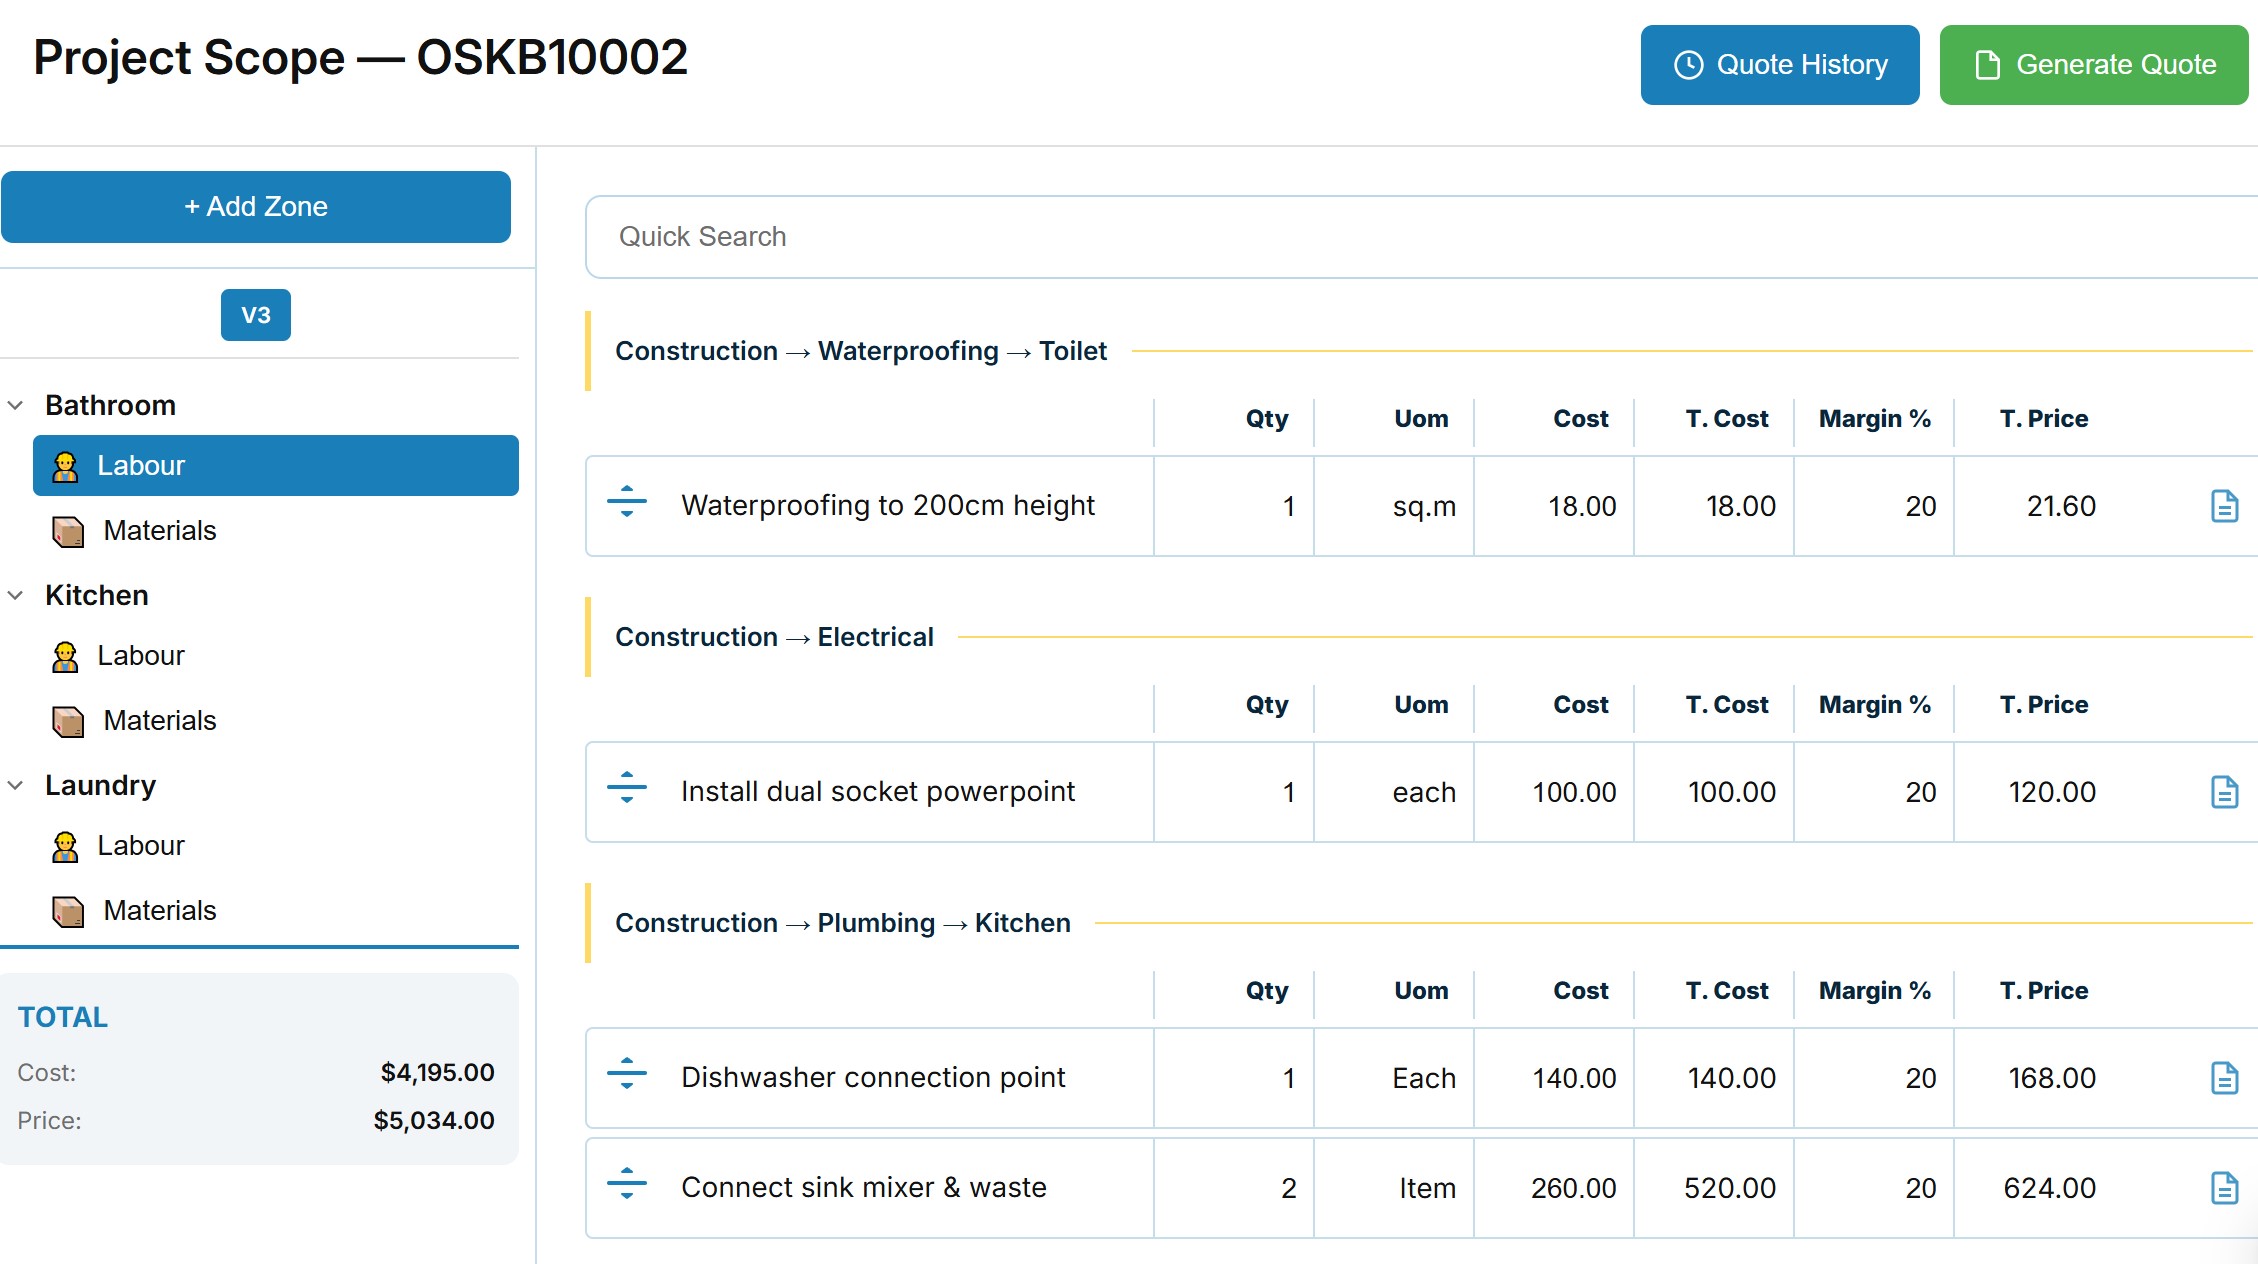The width and height of the screenshot is (2258, 1264).
Task: Open document icon for Connect sink mixer & waste
Action: [2224, 1188]
